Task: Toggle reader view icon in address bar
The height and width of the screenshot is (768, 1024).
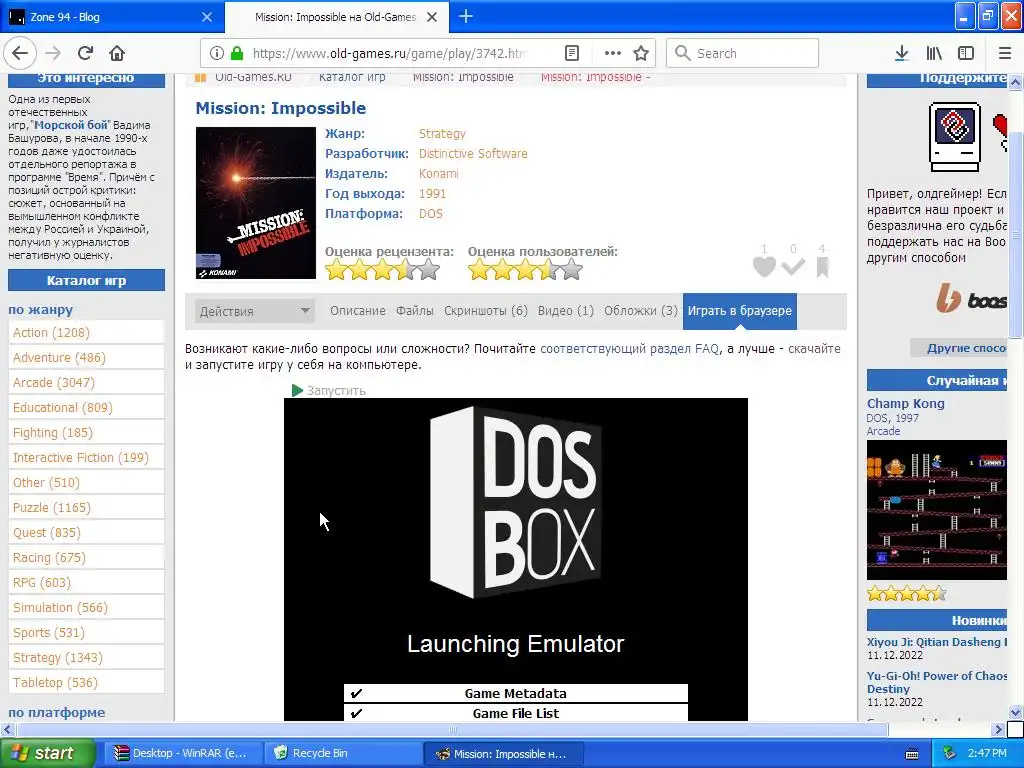Action: coord(571,53)
